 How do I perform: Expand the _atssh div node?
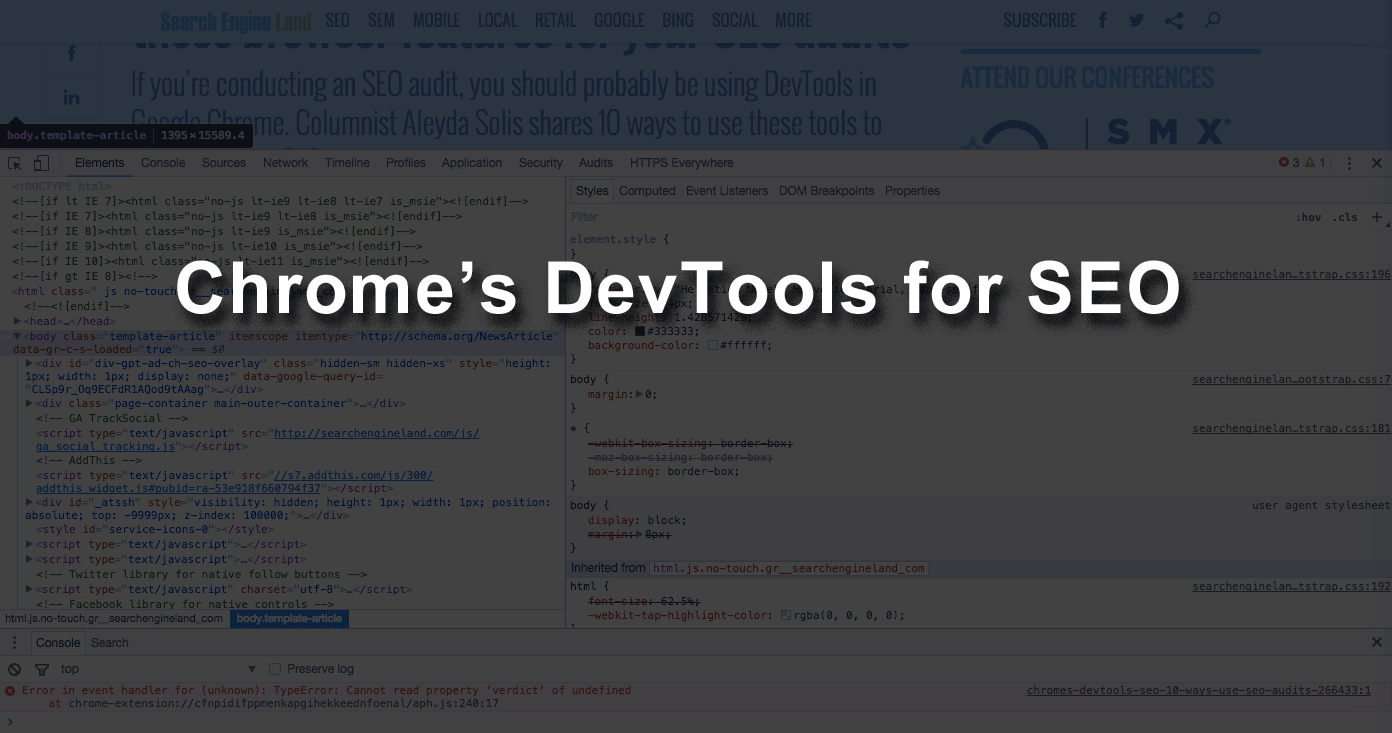tap(29, 502)
